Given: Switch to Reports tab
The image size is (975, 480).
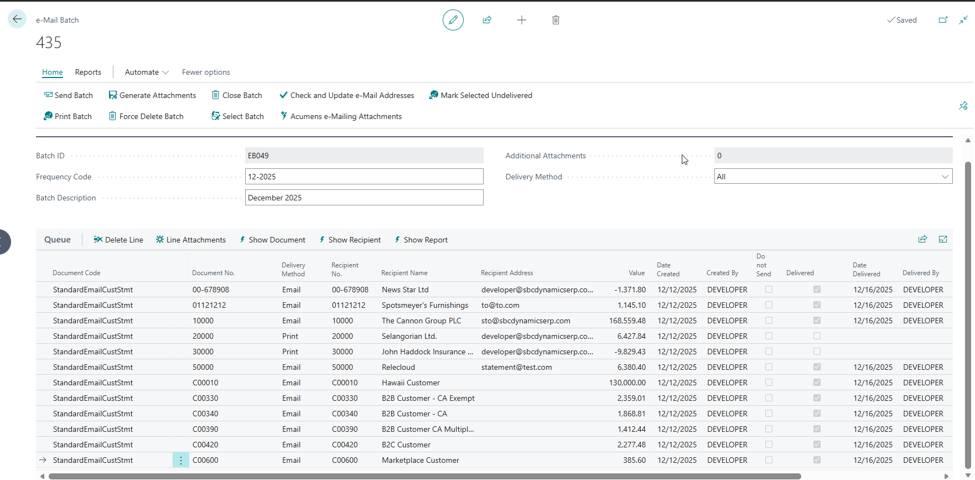Looking at the screenshot, I should [x=88, y=72].
